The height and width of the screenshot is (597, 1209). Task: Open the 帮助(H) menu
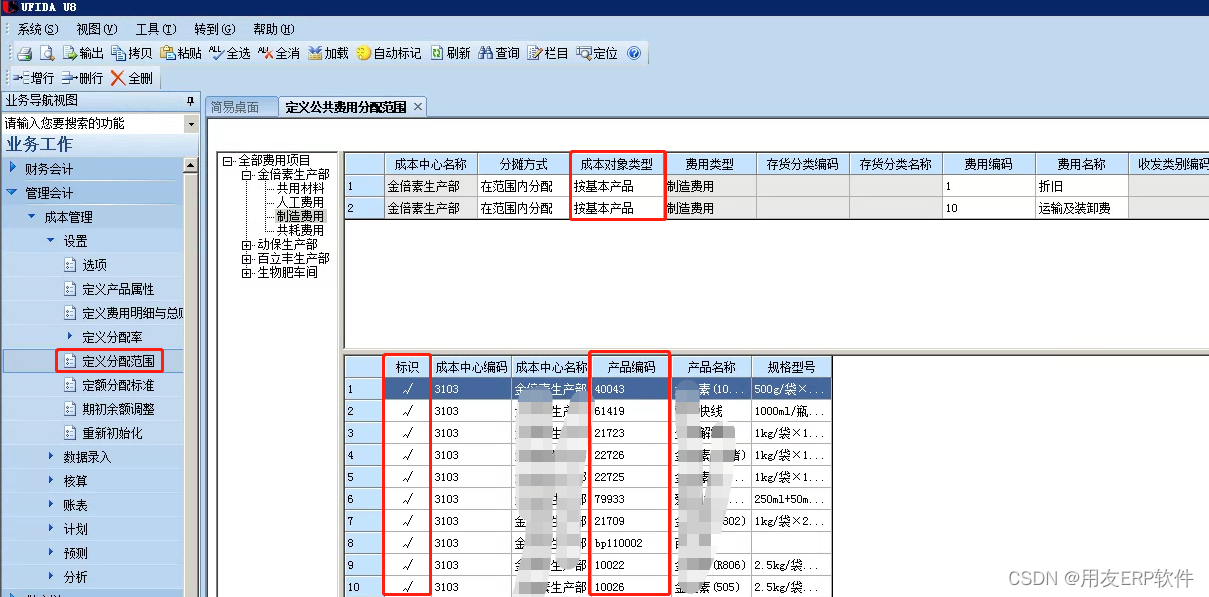(x=273, y=29)
